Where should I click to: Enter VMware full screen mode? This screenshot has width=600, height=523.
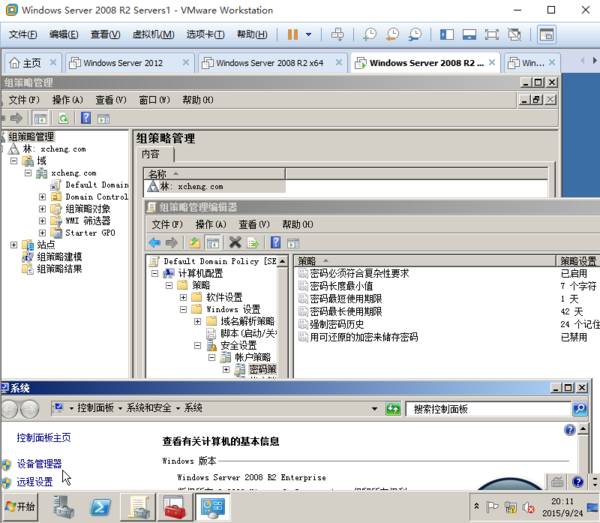coord(492,35)
